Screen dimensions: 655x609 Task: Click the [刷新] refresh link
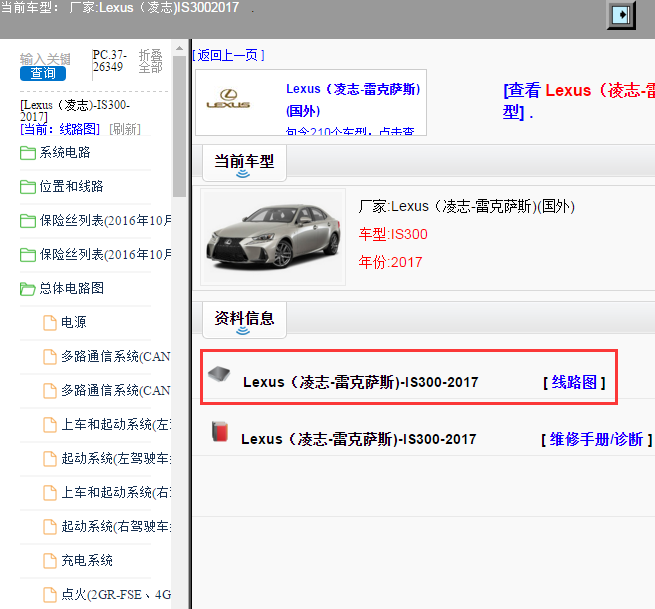point(125,129)
